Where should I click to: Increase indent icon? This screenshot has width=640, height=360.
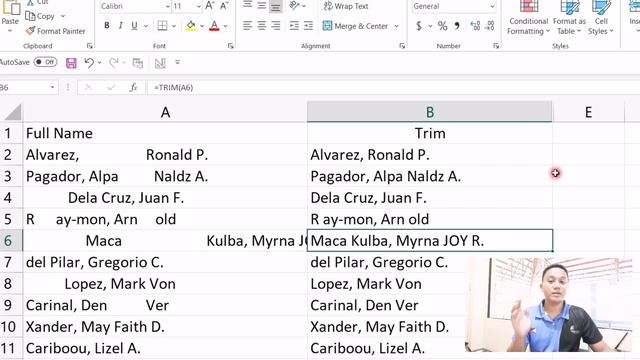click(308, 26)
